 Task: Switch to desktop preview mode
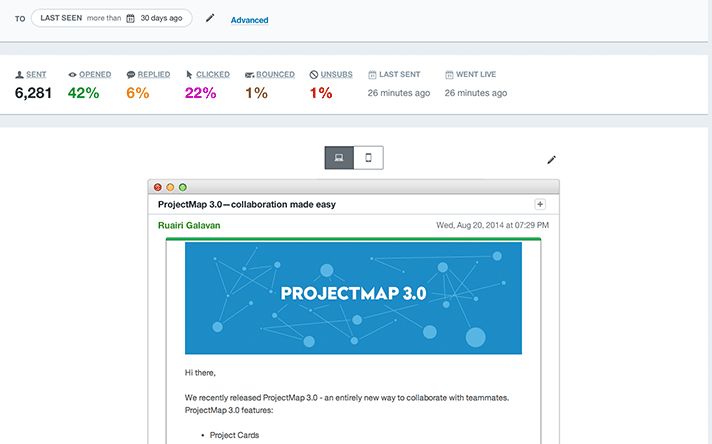pos(339,158)
